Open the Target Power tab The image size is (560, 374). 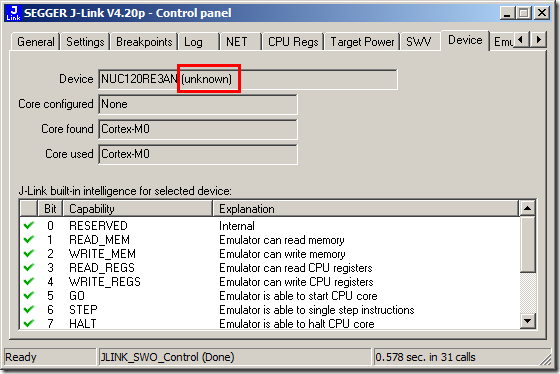(x=362, y=42)
